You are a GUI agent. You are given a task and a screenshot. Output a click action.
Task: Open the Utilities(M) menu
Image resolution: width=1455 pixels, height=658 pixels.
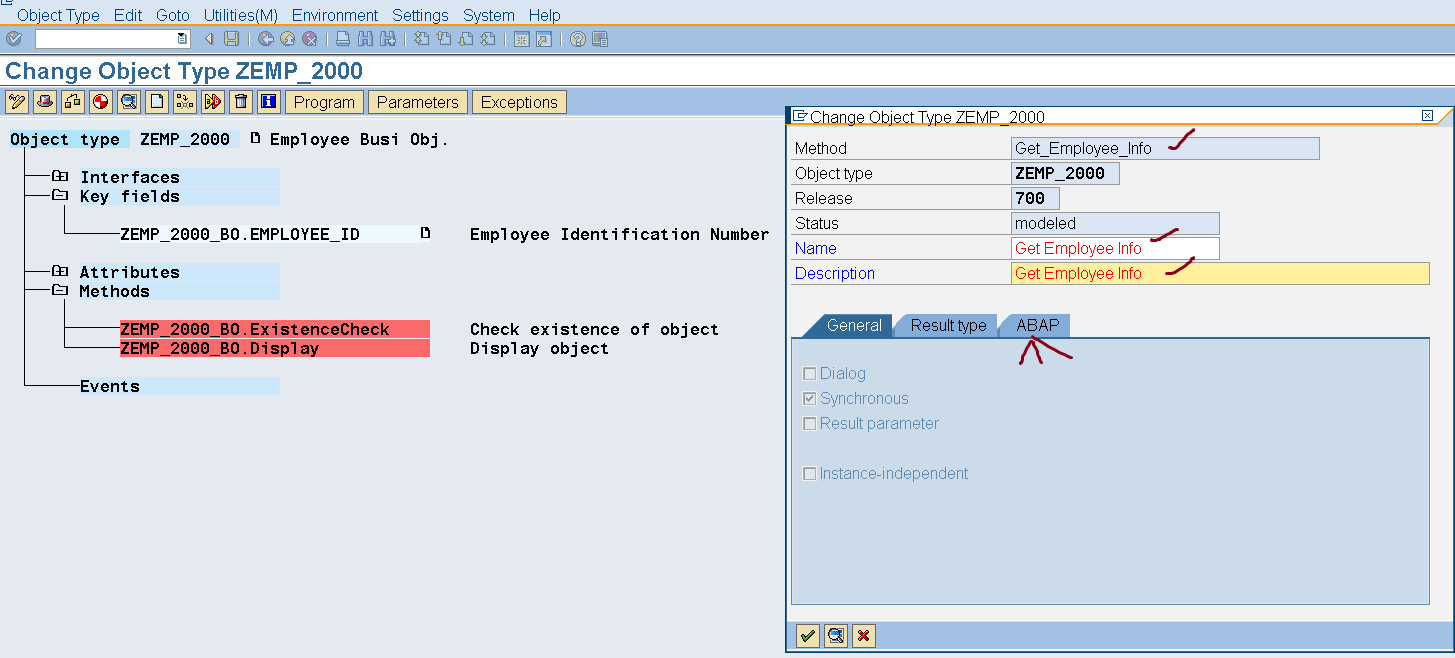pyautogui.click(x=240, y=15)
